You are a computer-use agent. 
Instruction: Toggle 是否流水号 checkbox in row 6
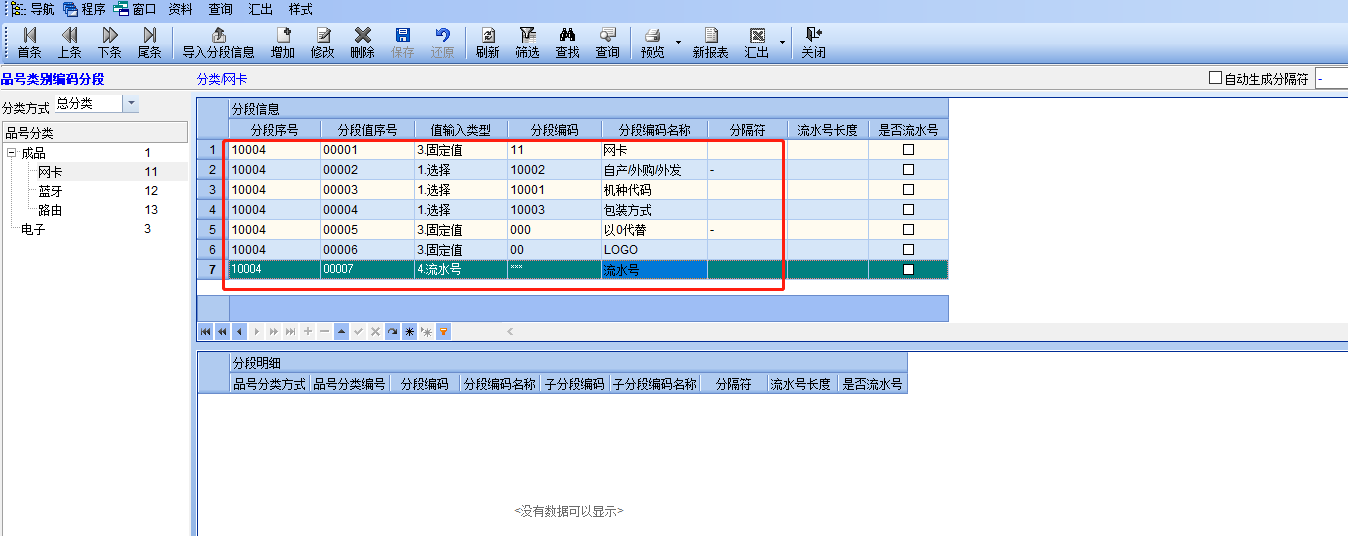[908, 249]
